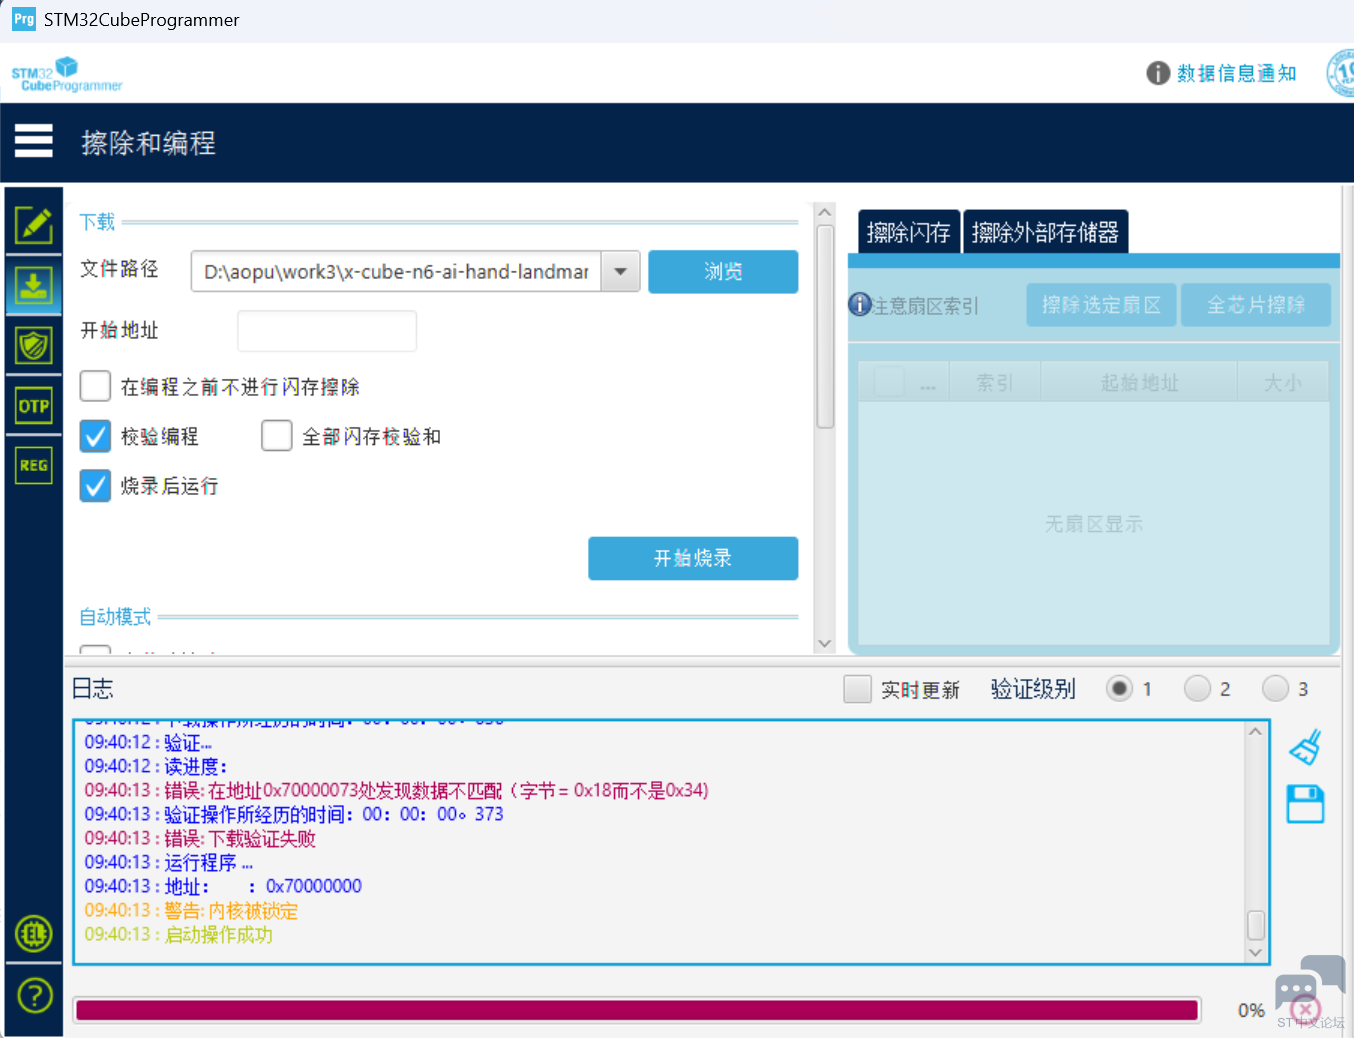Switch to the 擦除闪存 tab
The width and height of the screenshot is (1354, 1038).
pyautogui.click(x=909, y=232)
